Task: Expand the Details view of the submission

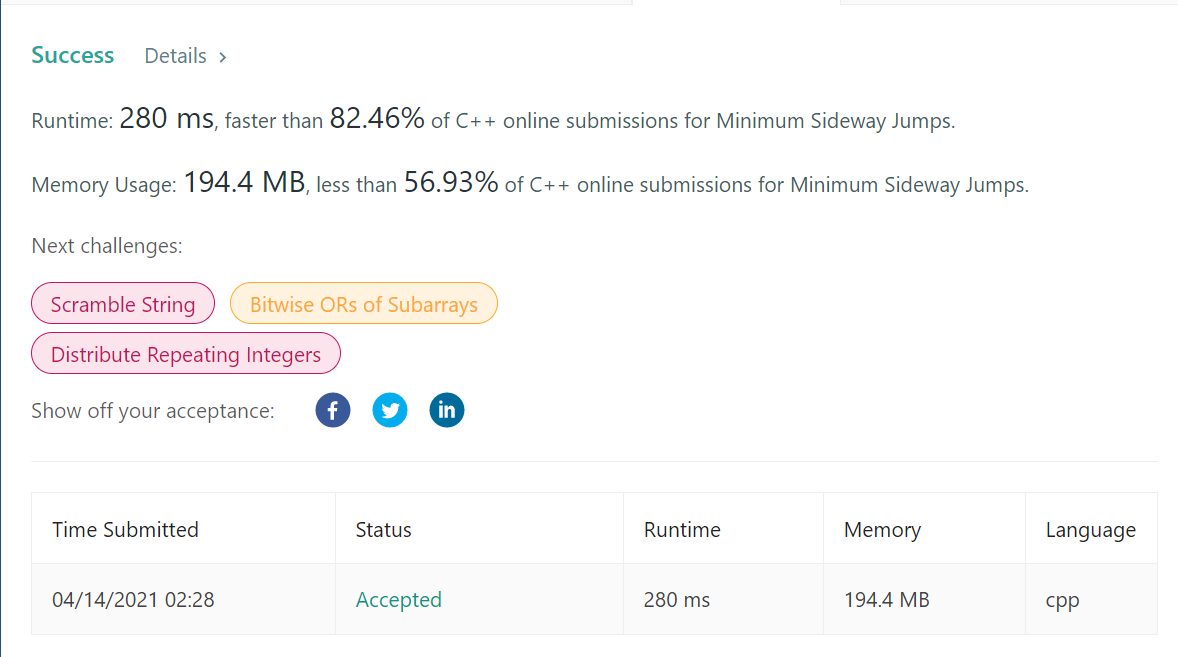Action: coord(175,56)
